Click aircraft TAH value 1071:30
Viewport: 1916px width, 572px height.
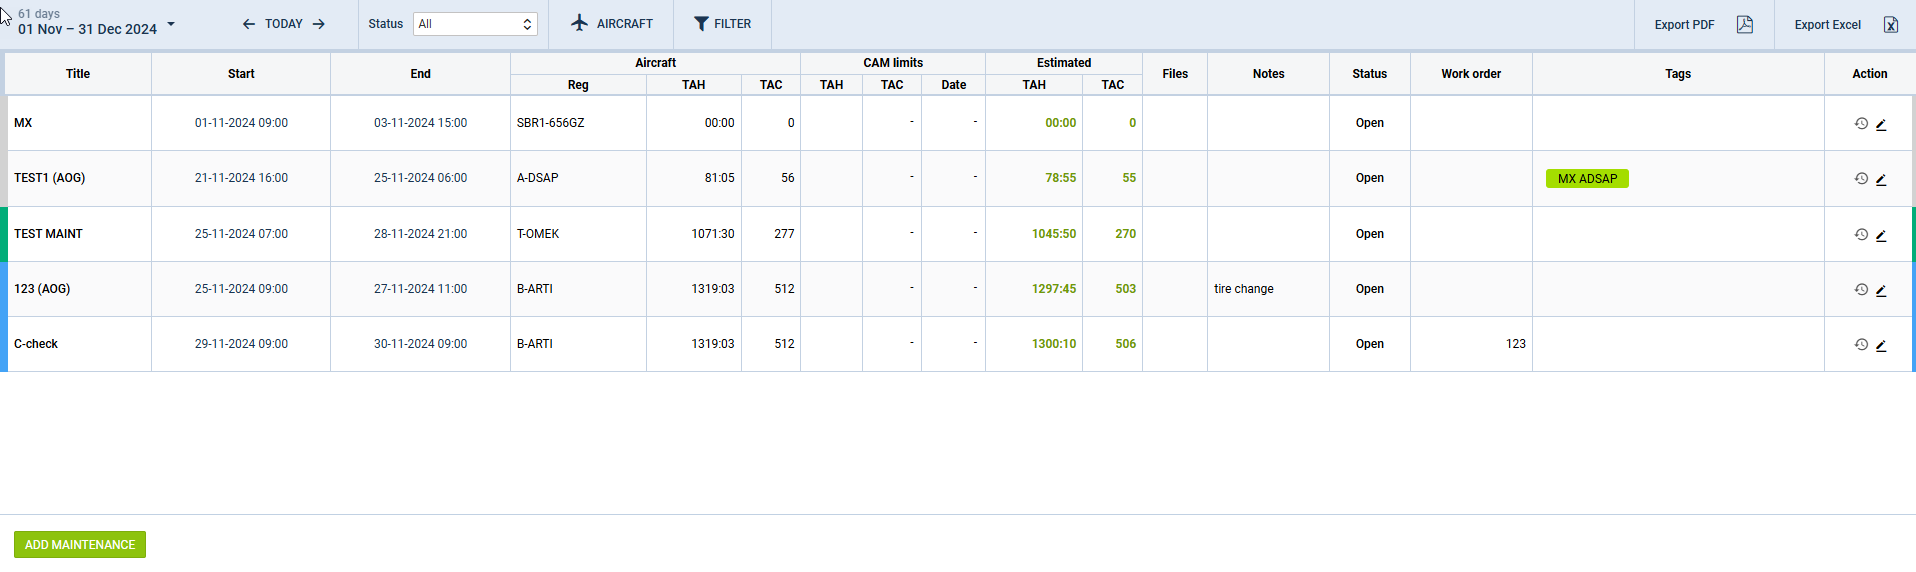(712, 234)
